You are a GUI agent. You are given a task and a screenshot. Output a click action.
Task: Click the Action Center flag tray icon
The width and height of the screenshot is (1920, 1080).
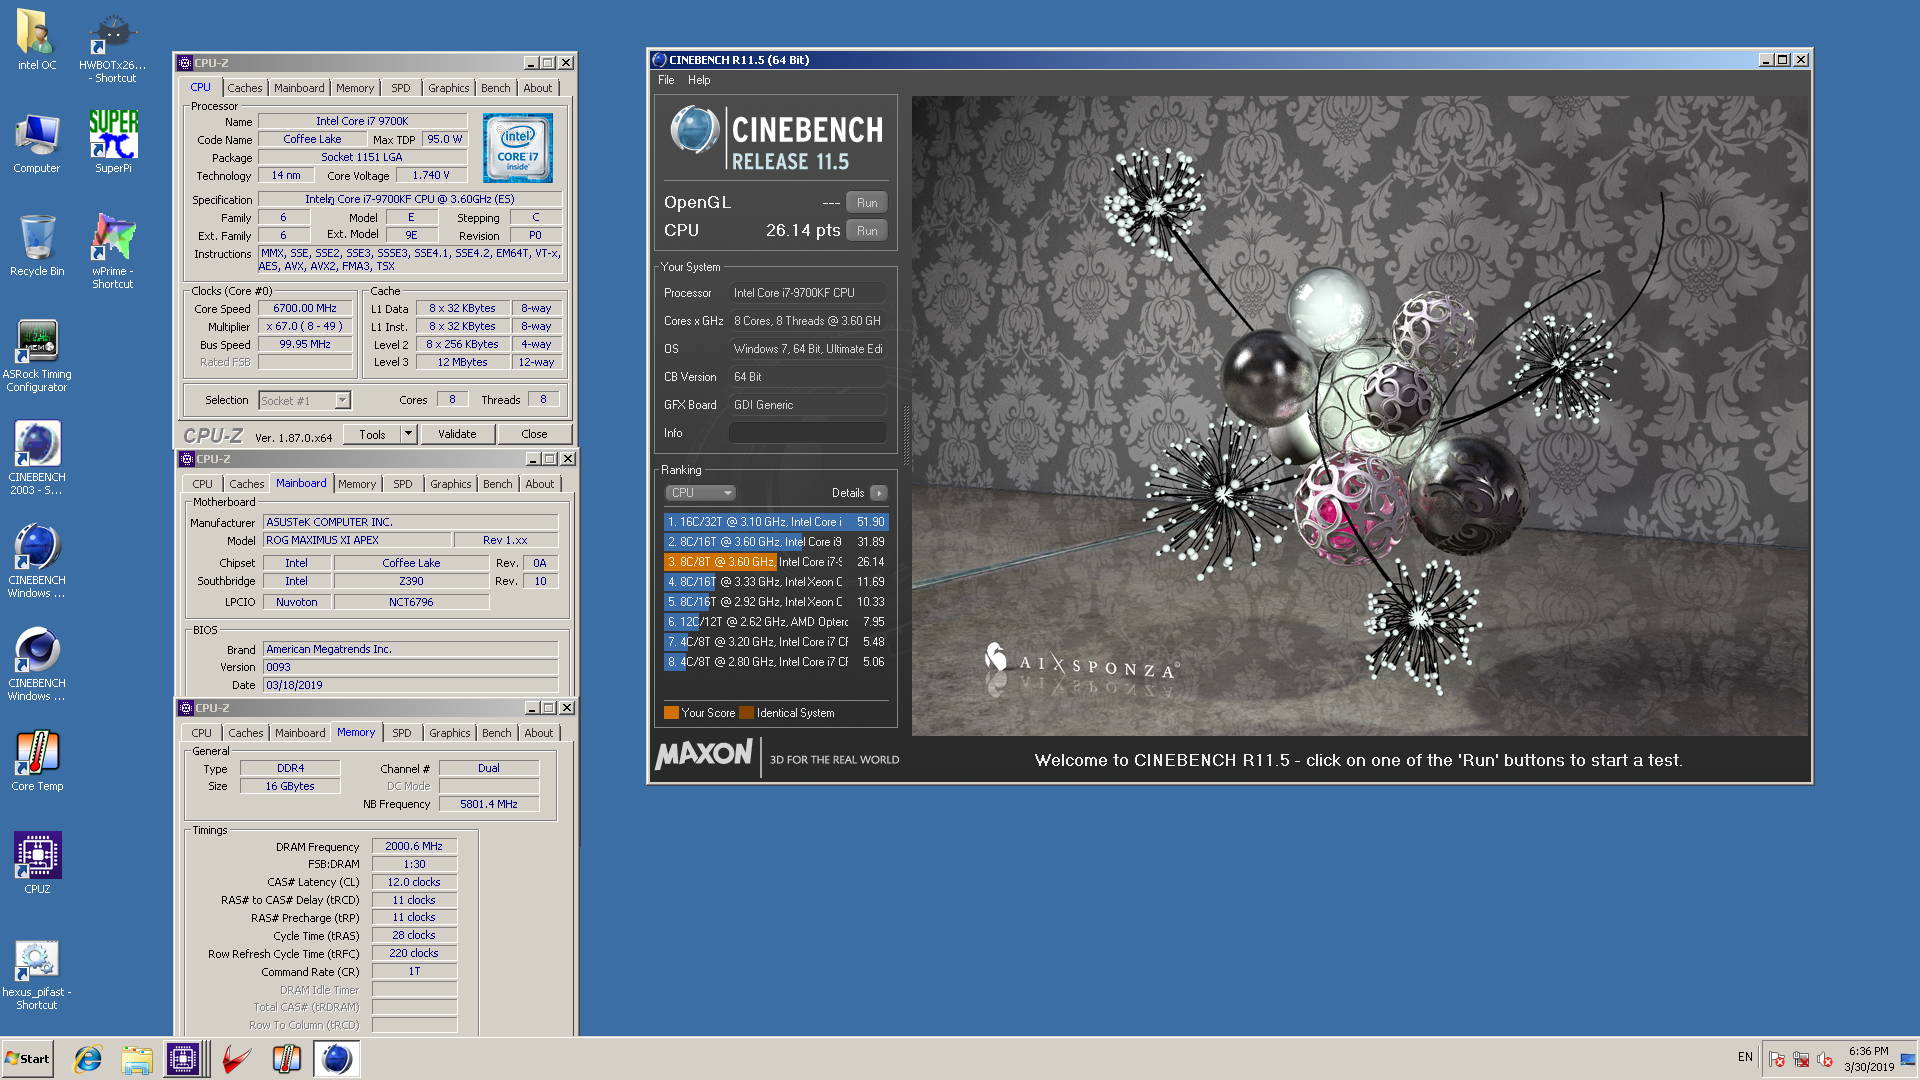pos(1777,1059)
